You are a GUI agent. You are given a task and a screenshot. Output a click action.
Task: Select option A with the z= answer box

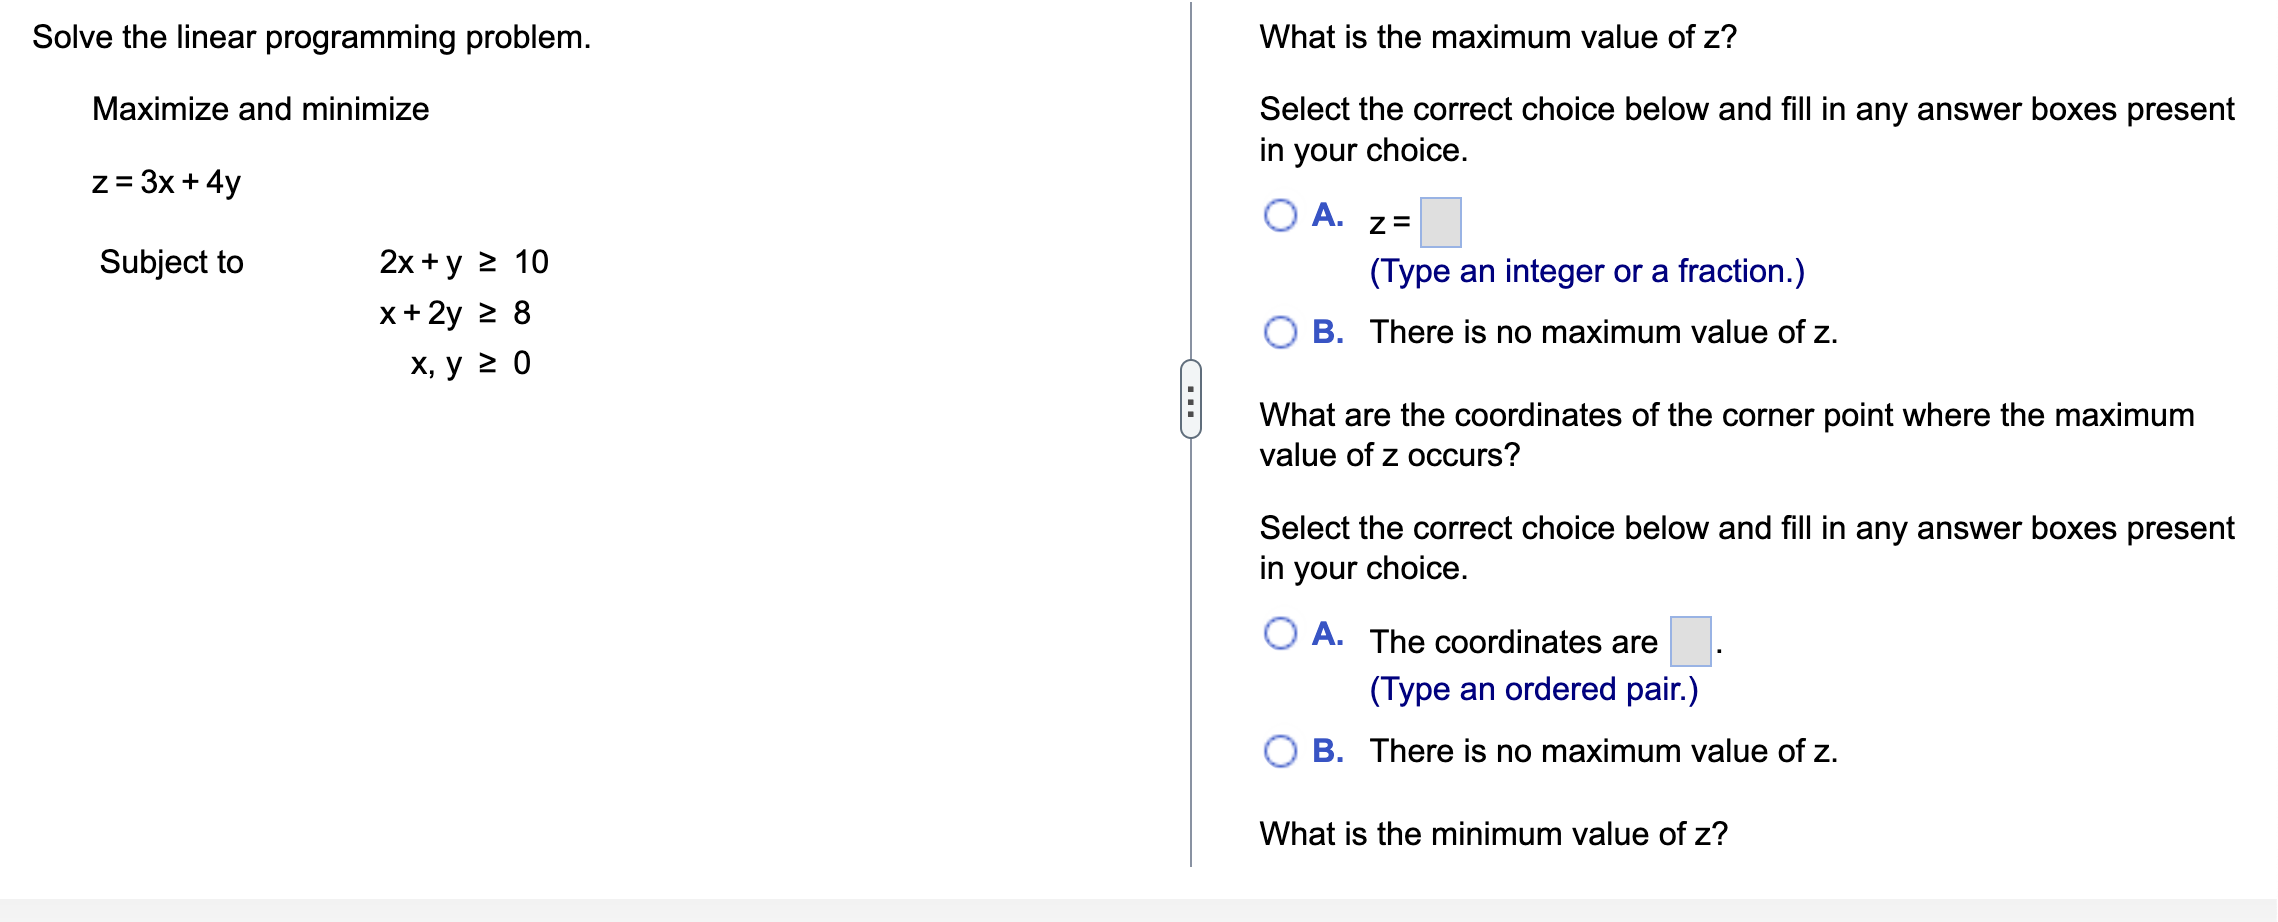1280,215
